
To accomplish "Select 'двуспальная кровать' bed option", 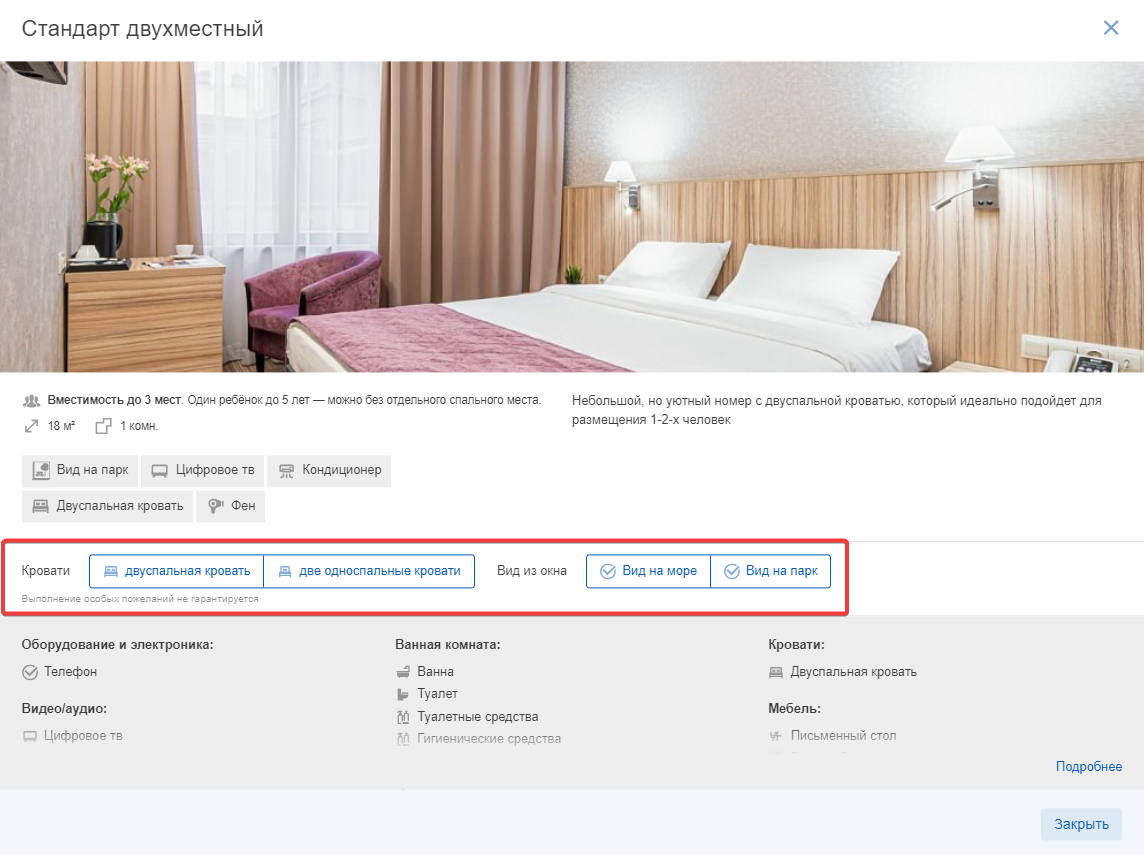I will click(177, 571).
